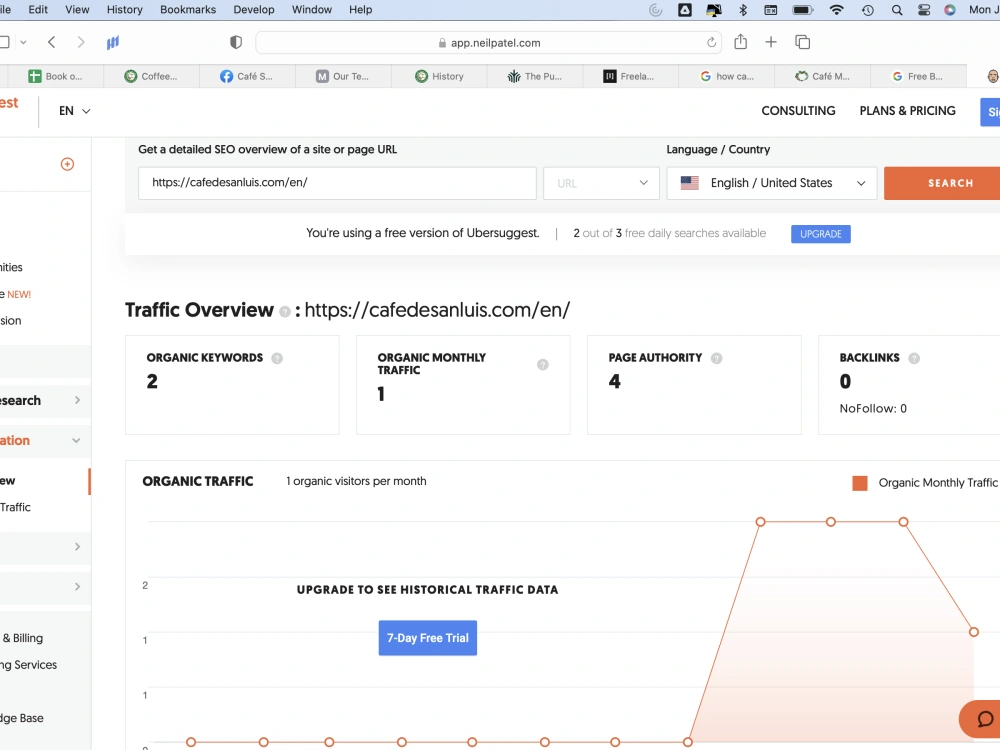Click Organic Monthly Traffic orange legend swatch

pos(860,483)
